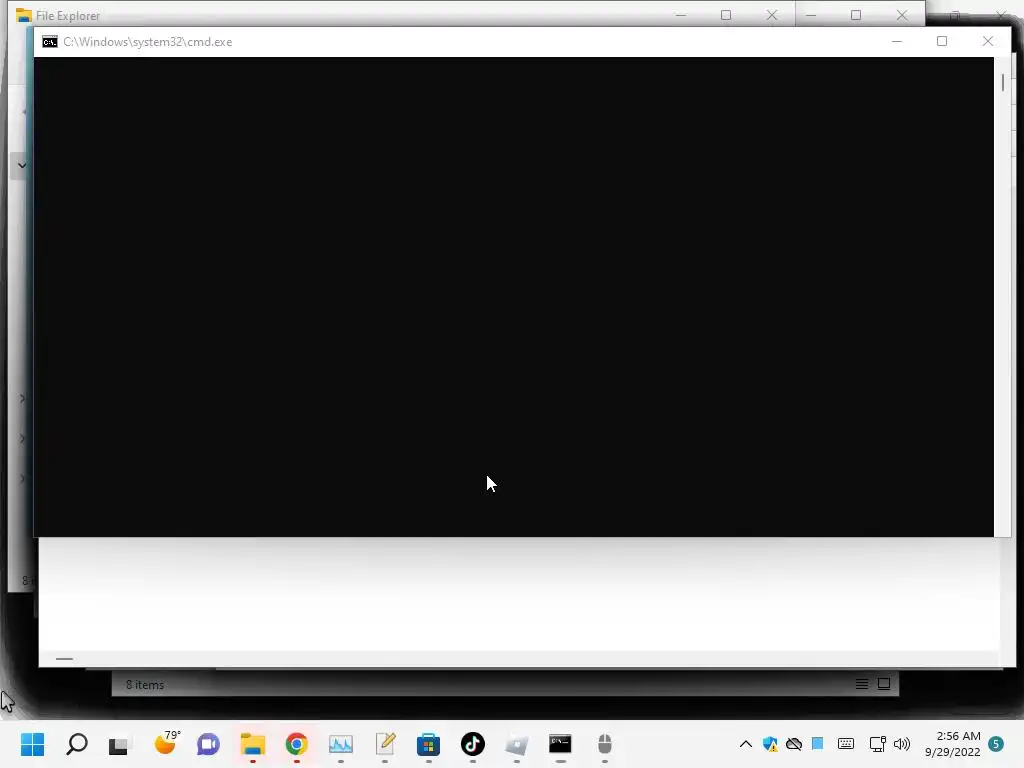The width and height of the screenshot is (1024, 768).
Task: Open TikTok from the taskbar
Action: 473,744
